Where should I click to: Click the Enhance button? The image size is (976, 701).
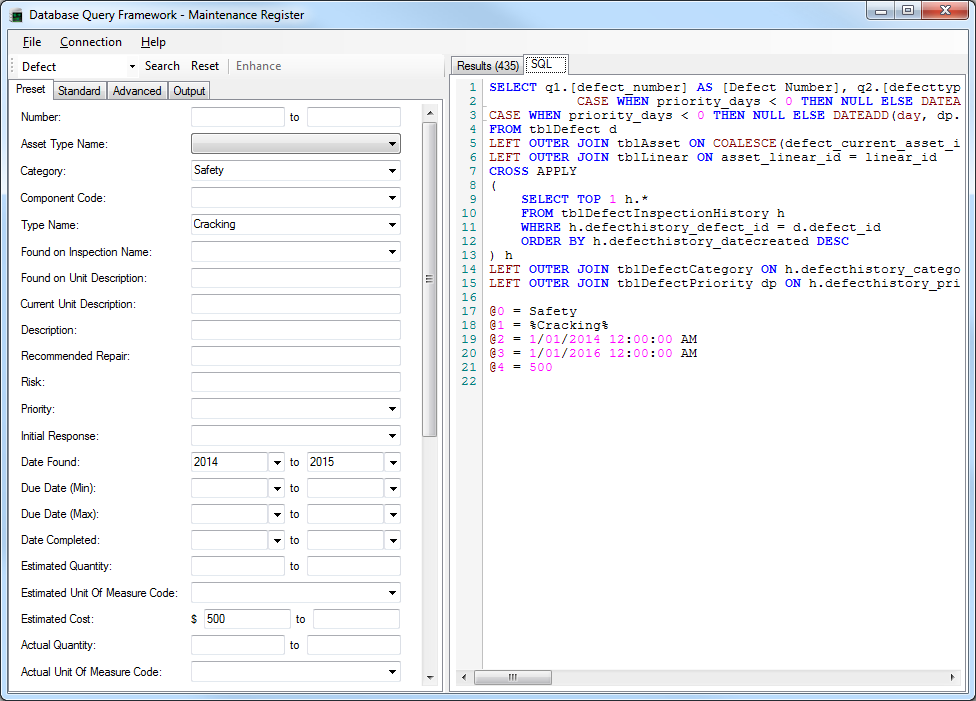[x=258, y=66]
